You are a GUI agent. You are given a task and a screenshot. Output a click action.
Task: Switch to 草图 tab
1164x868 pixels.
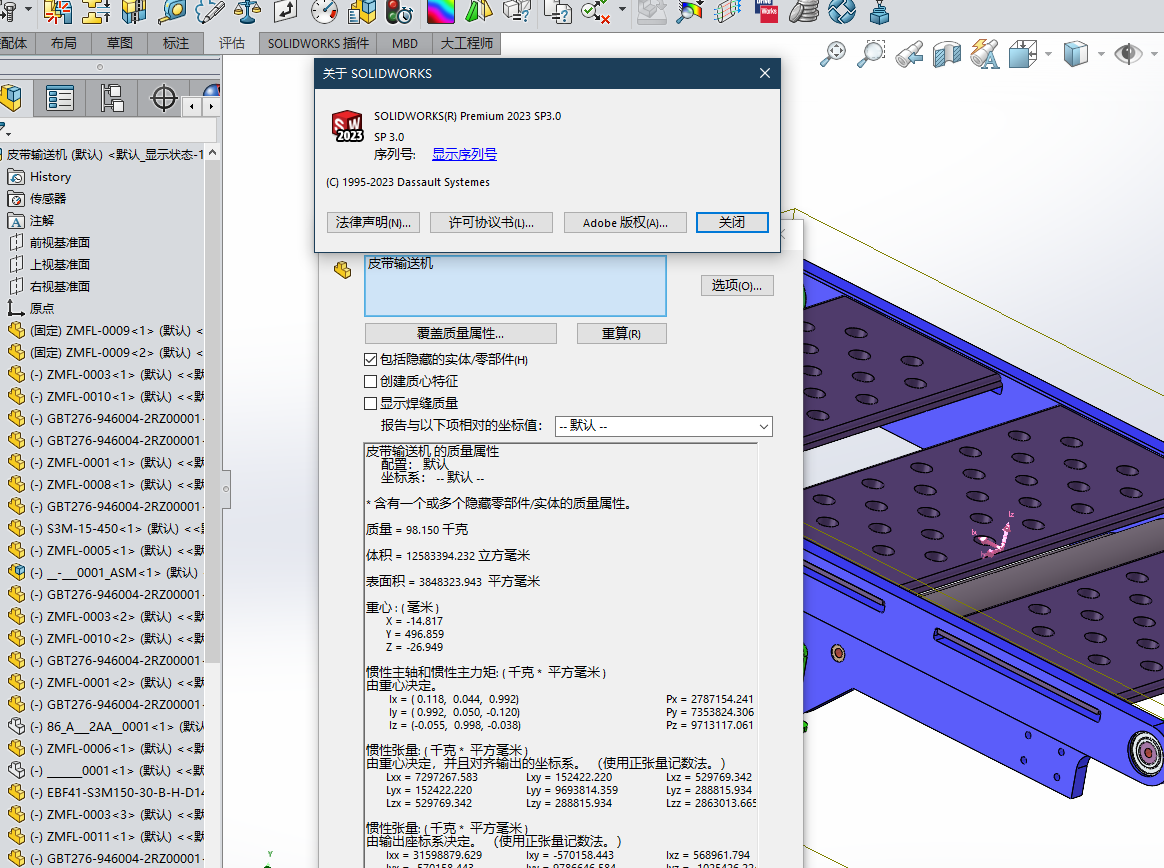(x=120, y=43)
